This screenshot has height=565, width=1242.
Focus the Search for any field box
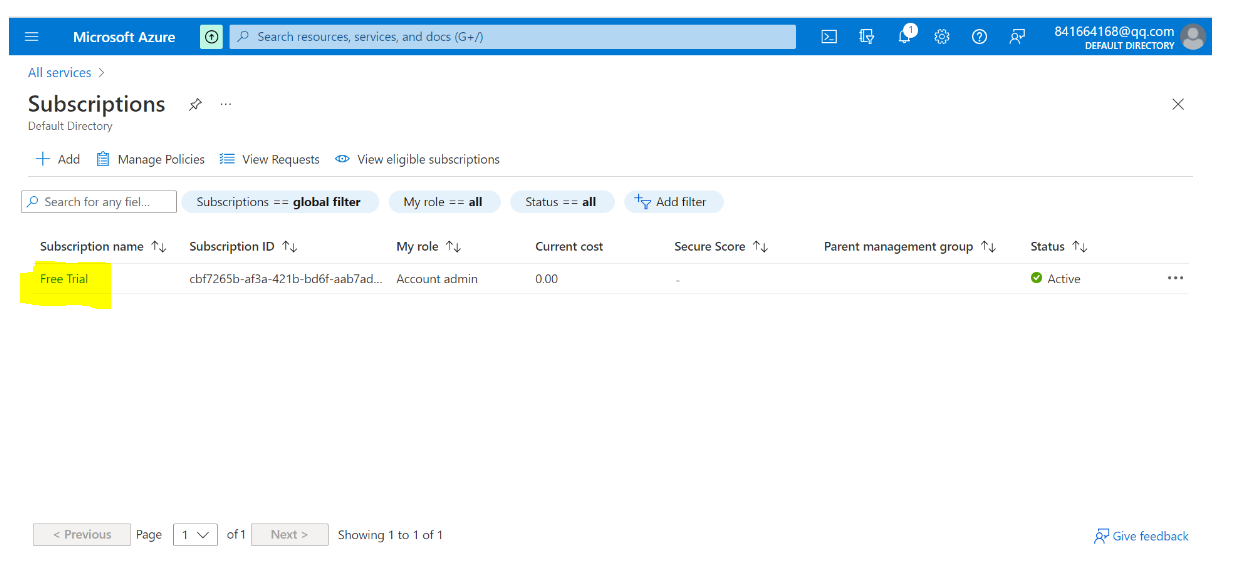click(x=99, y=202)
